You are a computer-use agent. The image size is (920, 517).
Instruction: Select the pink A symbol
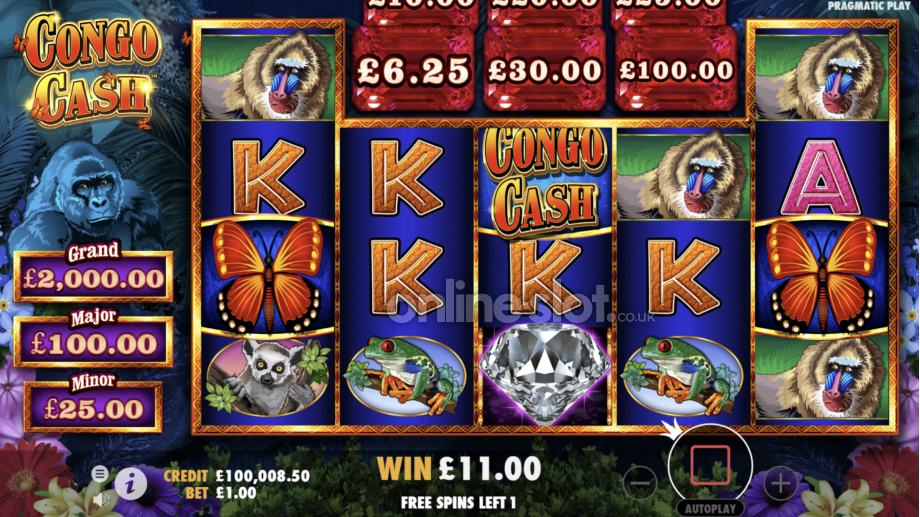click(821, 178)
